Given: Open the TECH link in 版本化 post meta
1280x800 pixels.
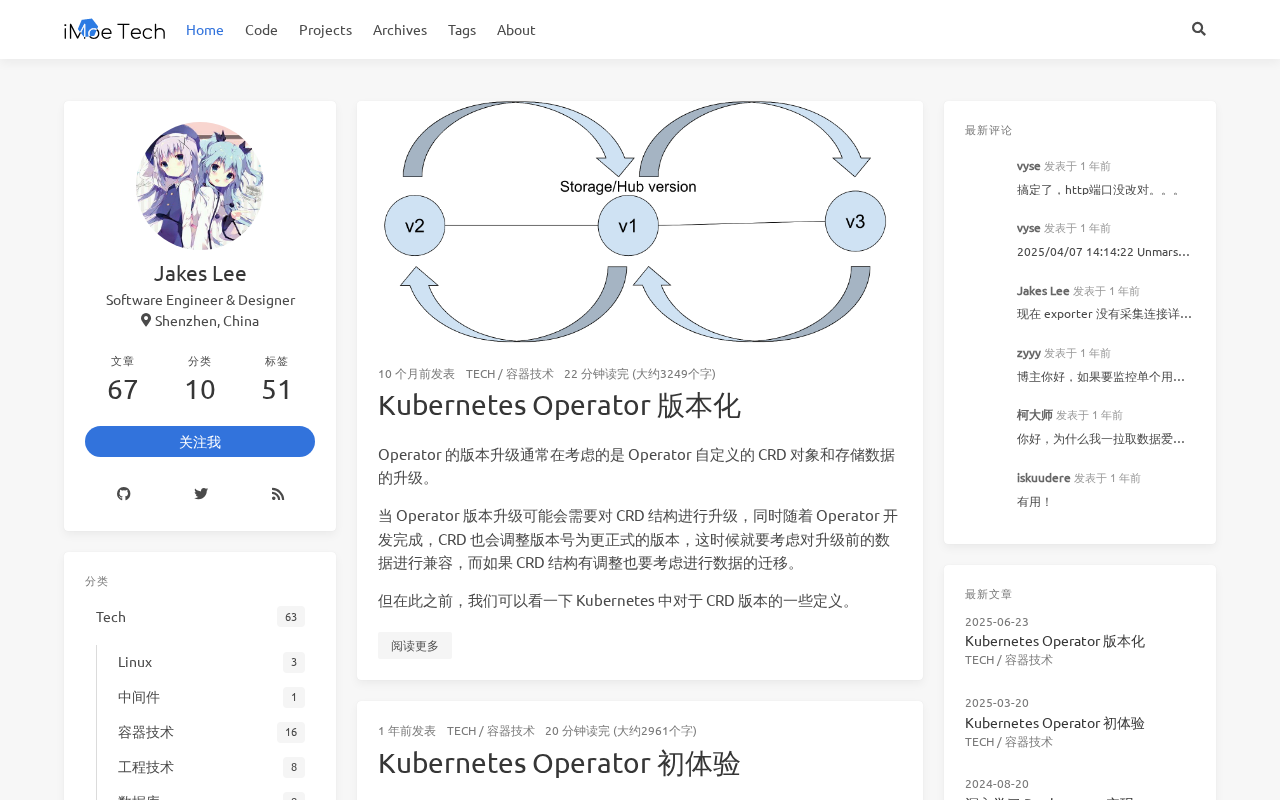Looking at the screenshot, I should [x=480, y=373].
